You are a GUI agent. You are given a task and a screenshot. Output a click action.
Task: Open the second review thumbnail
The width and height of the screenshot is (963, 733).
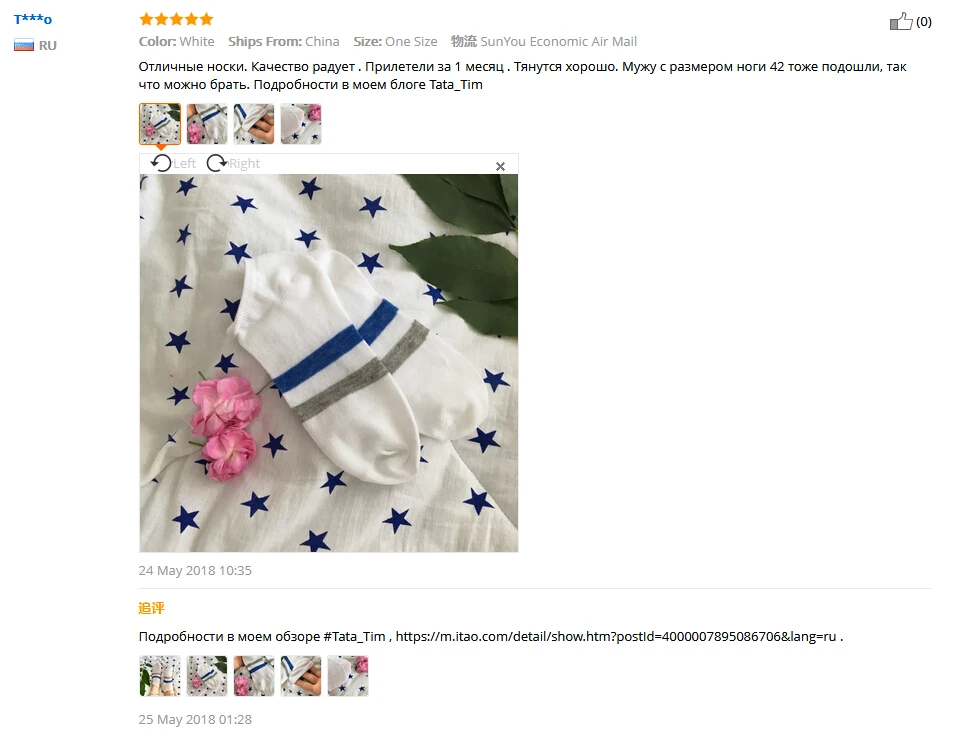pos(207,124)
